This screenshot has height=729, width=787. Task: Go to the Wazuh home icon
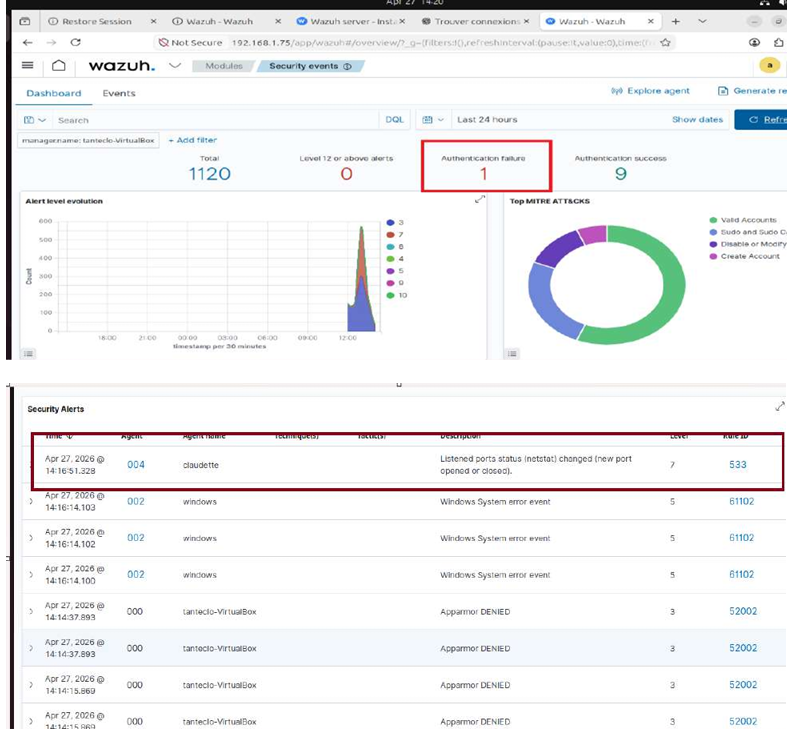click(59, 65)
